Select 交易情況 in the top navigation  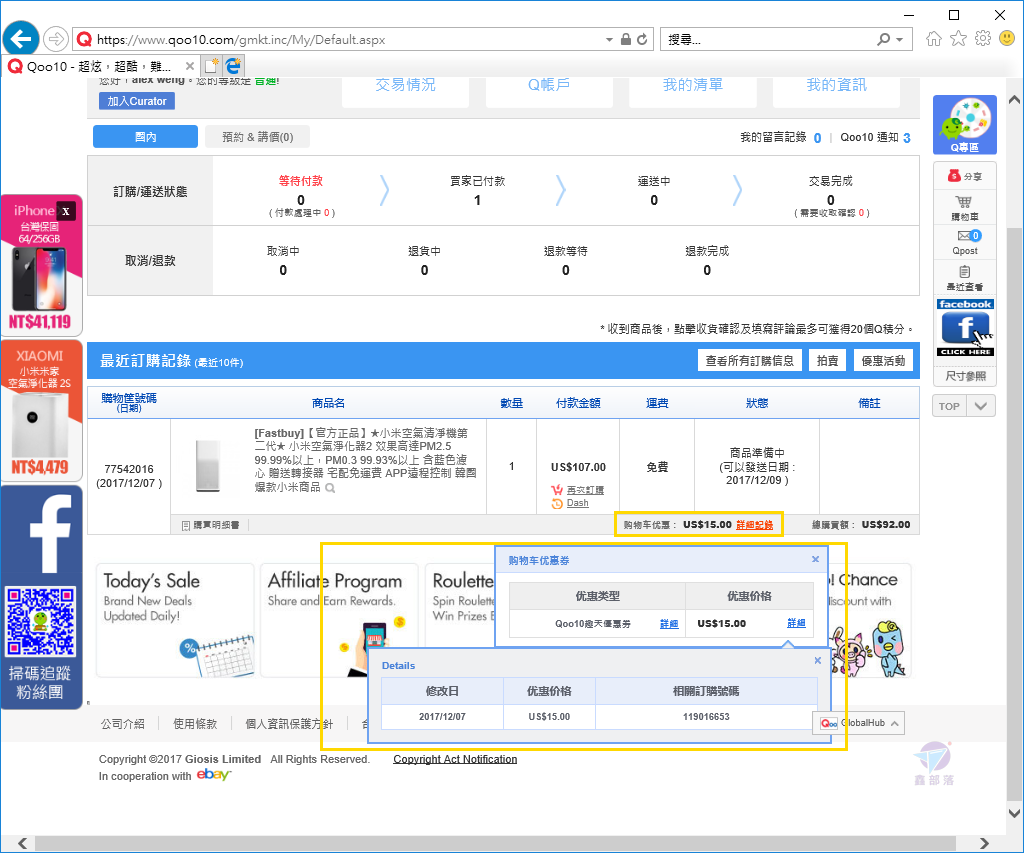tap(405, 84)
